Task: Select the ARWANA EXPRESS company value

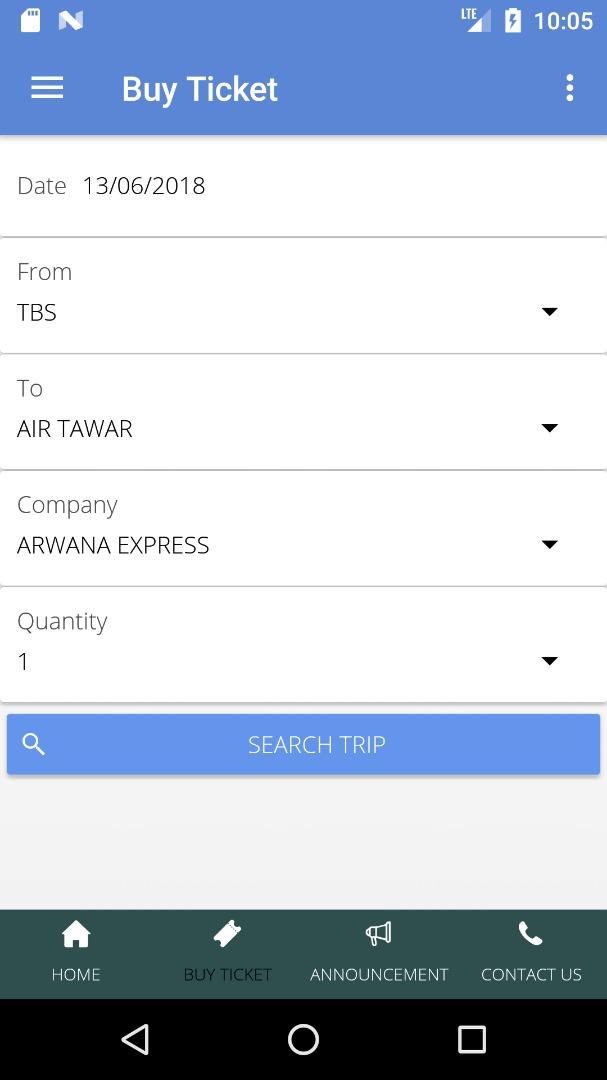Action: pyautogui.click(x=113, y=545)
